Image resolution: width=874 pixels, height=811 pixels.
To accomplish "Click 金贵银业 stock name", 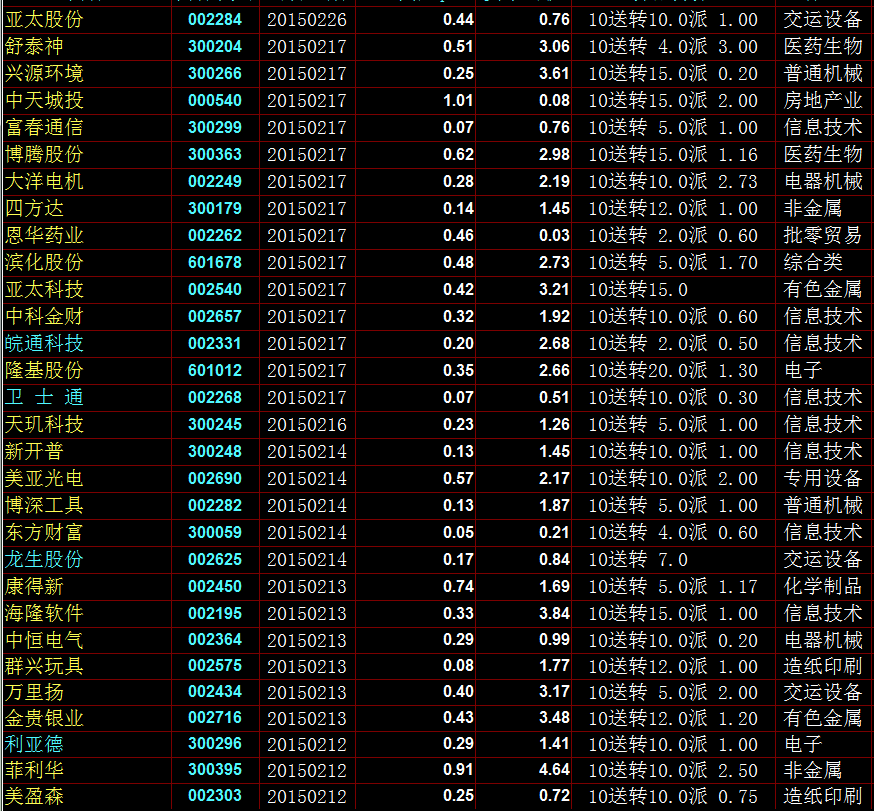I will [44, 718].
